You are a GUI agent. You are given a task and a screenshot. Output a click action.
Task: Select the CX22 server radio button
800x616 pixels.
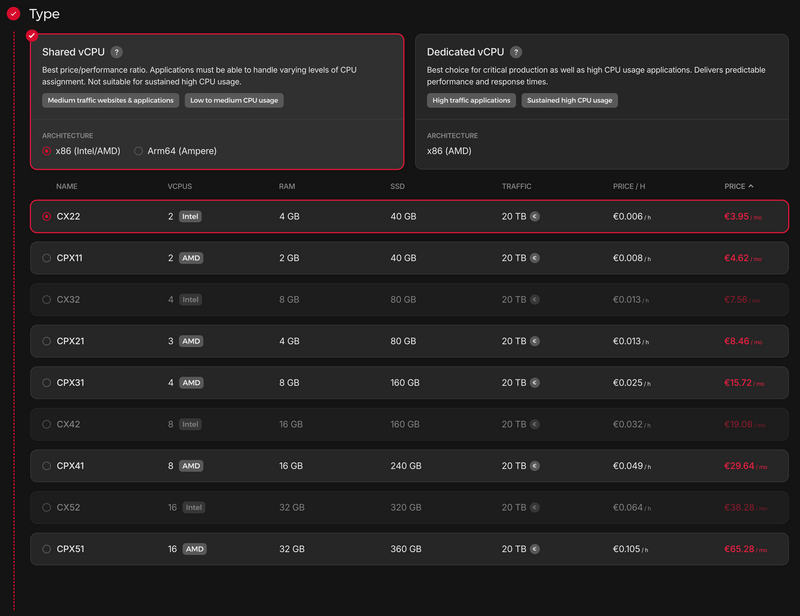46,216
